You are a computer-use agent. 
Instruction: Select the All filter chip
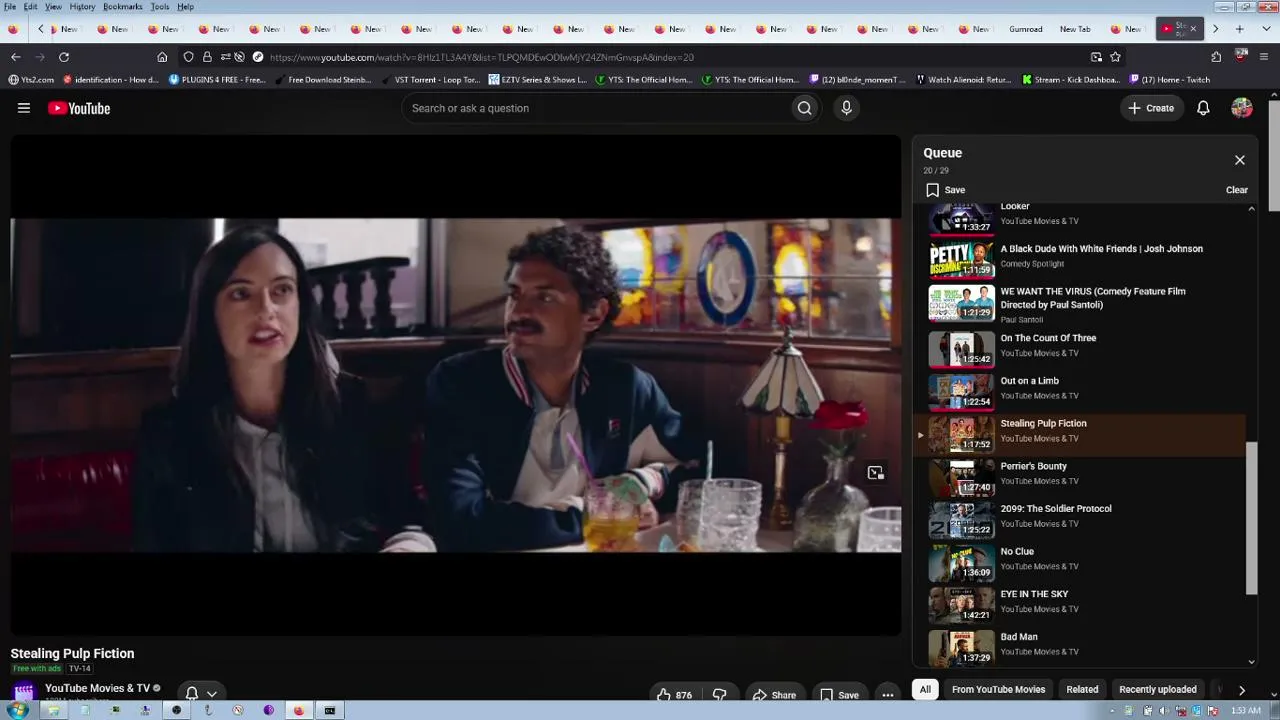coord(925,689)
